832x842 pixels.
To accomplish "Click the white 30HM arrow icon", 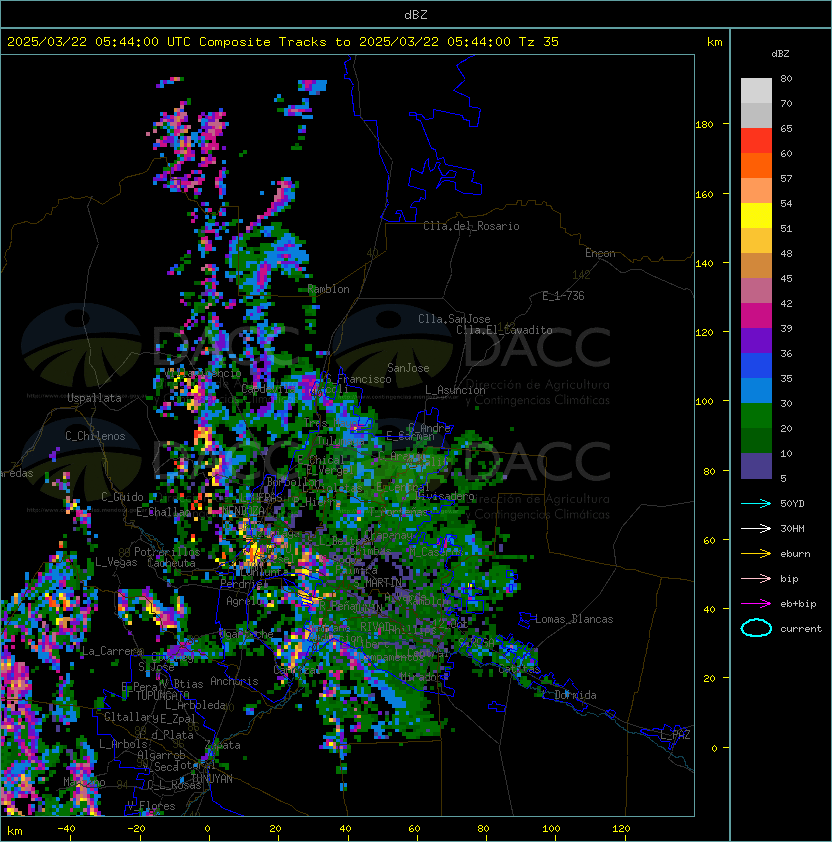I will tap(756, 528).
